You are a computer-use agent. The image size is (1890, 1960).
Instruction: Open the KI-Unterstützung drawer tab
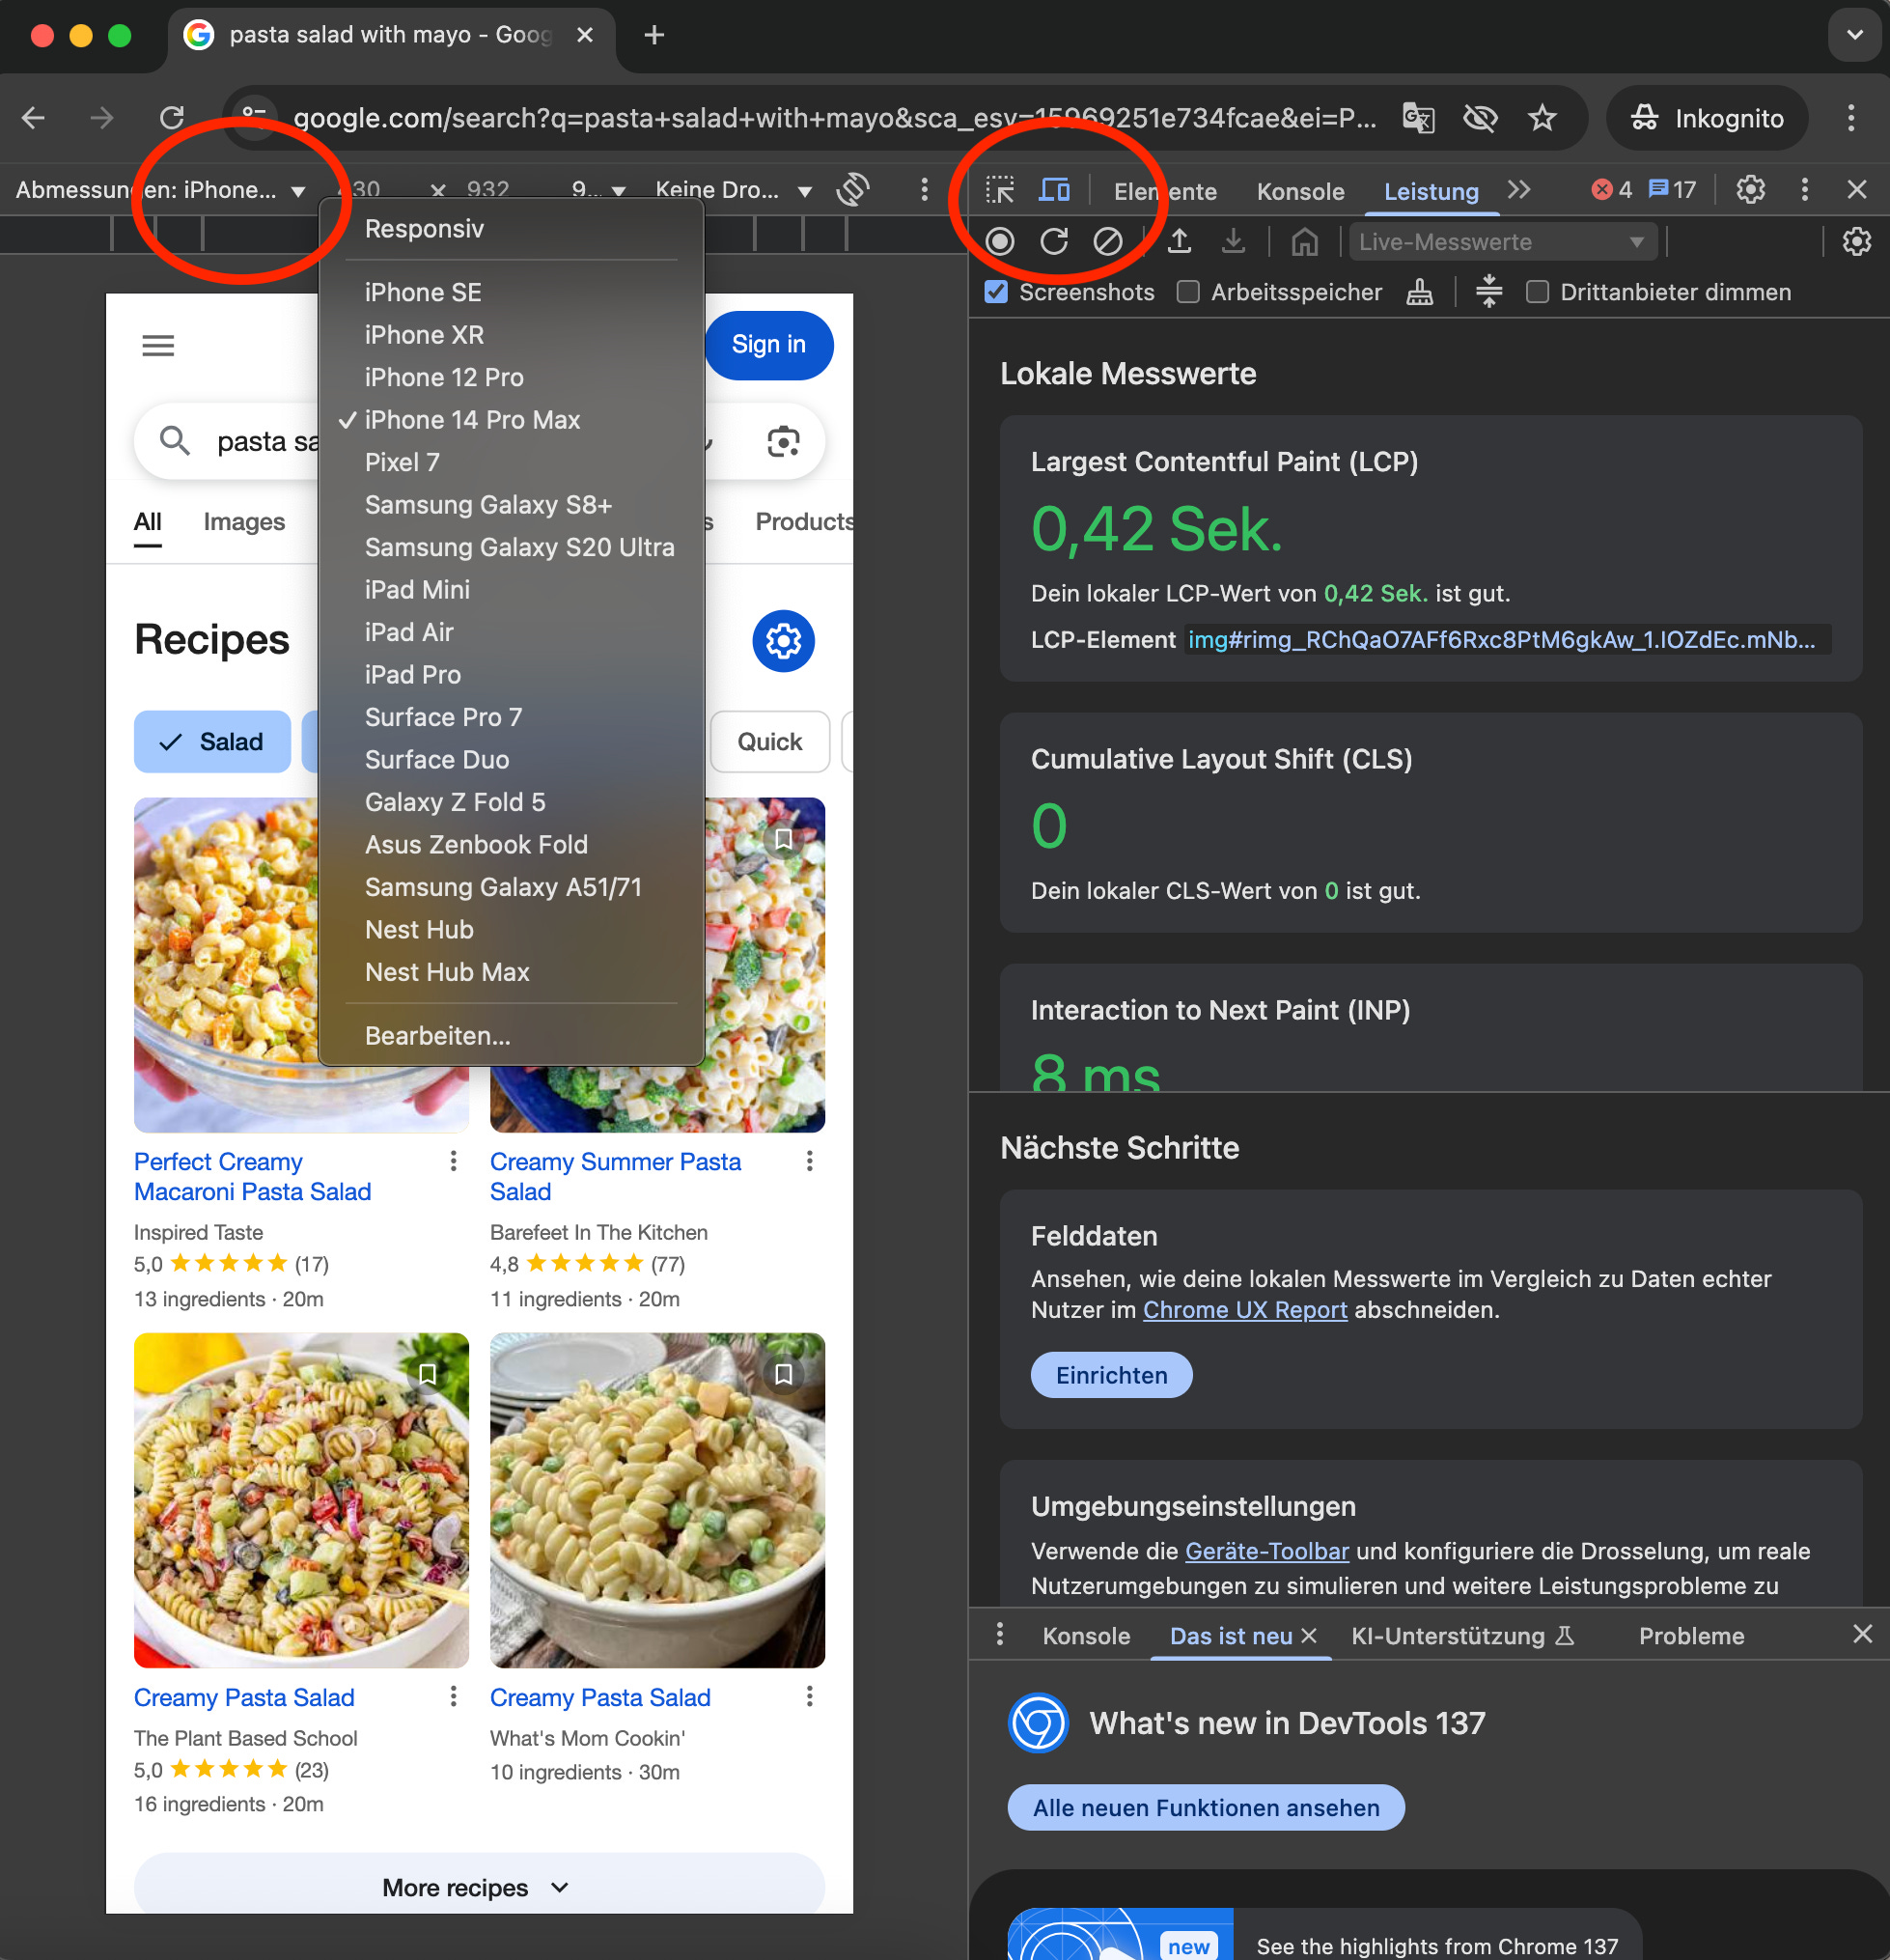(x=1461, y=1636)
